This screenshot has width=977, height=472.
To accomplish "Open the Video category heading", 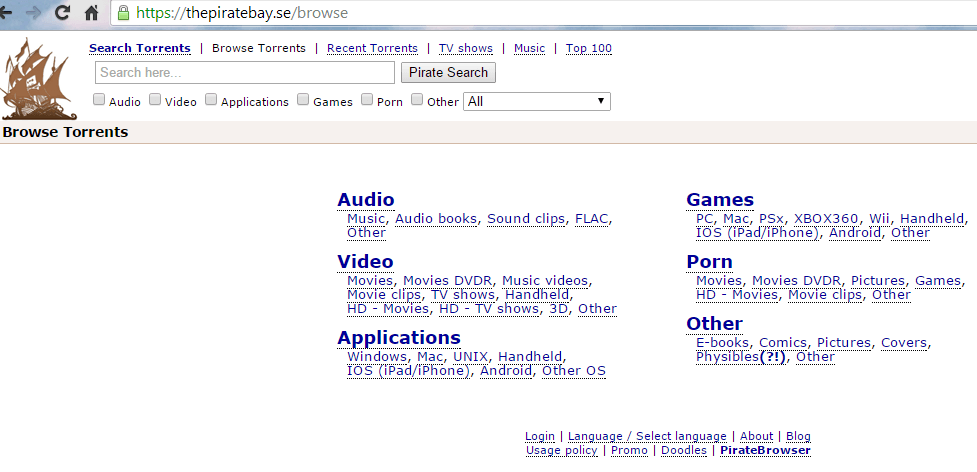I will 365,262.
